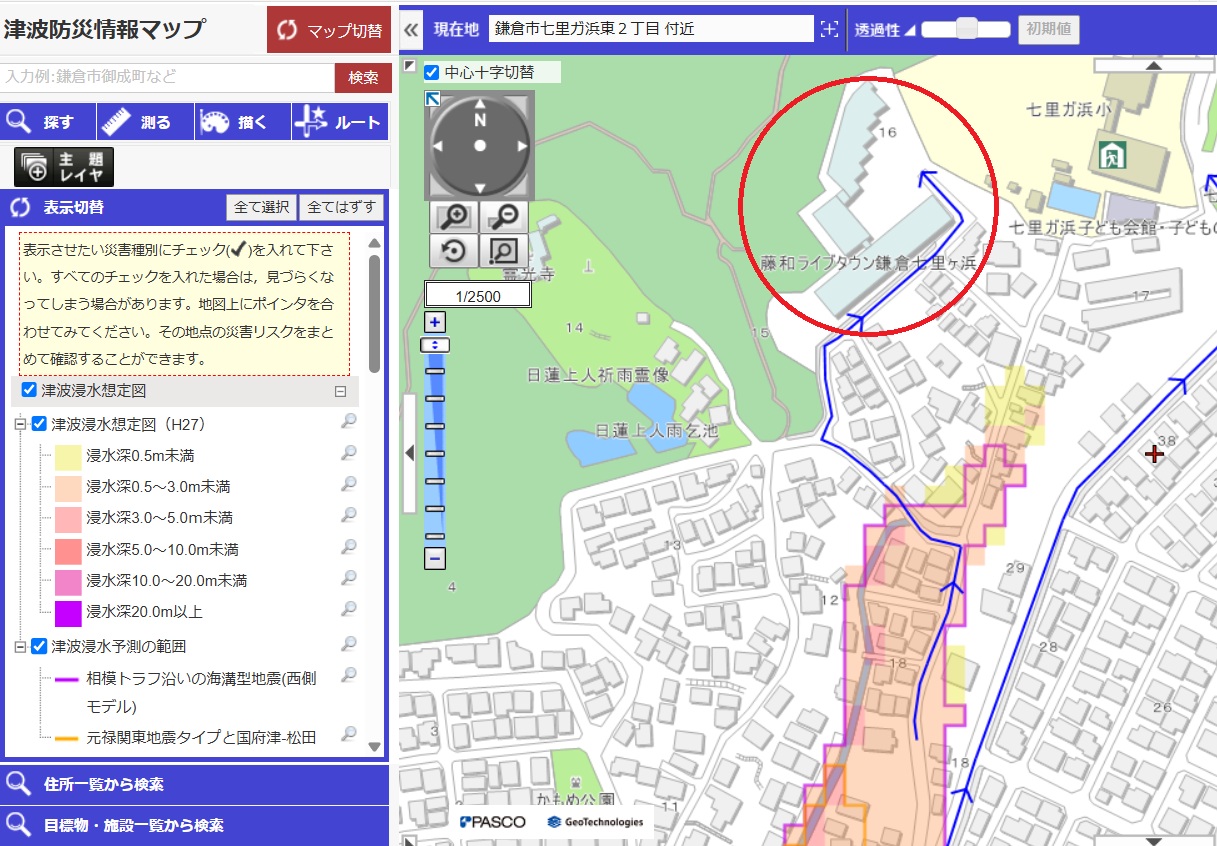Select the ルート route tab
Viewport: 1217px width, 846px height.
pos(340,122)
